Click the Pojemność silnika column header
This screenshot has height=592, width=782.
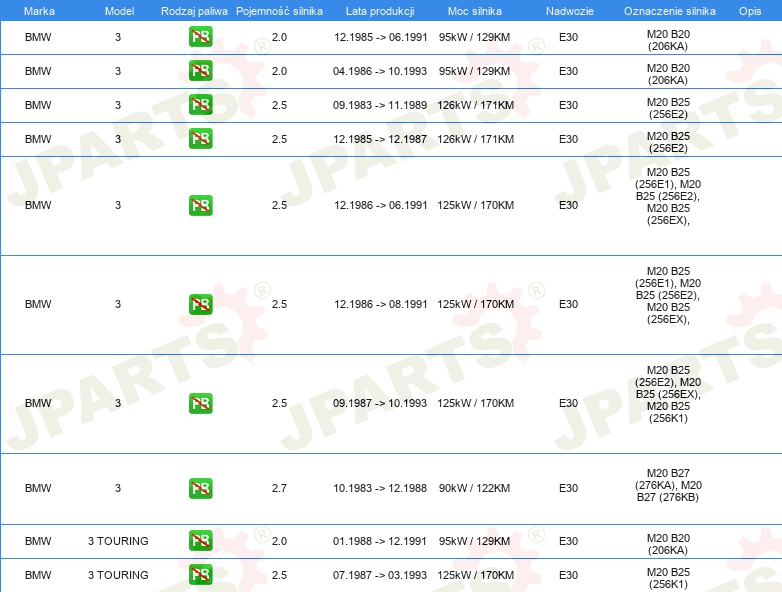click(x=279, y=11)
